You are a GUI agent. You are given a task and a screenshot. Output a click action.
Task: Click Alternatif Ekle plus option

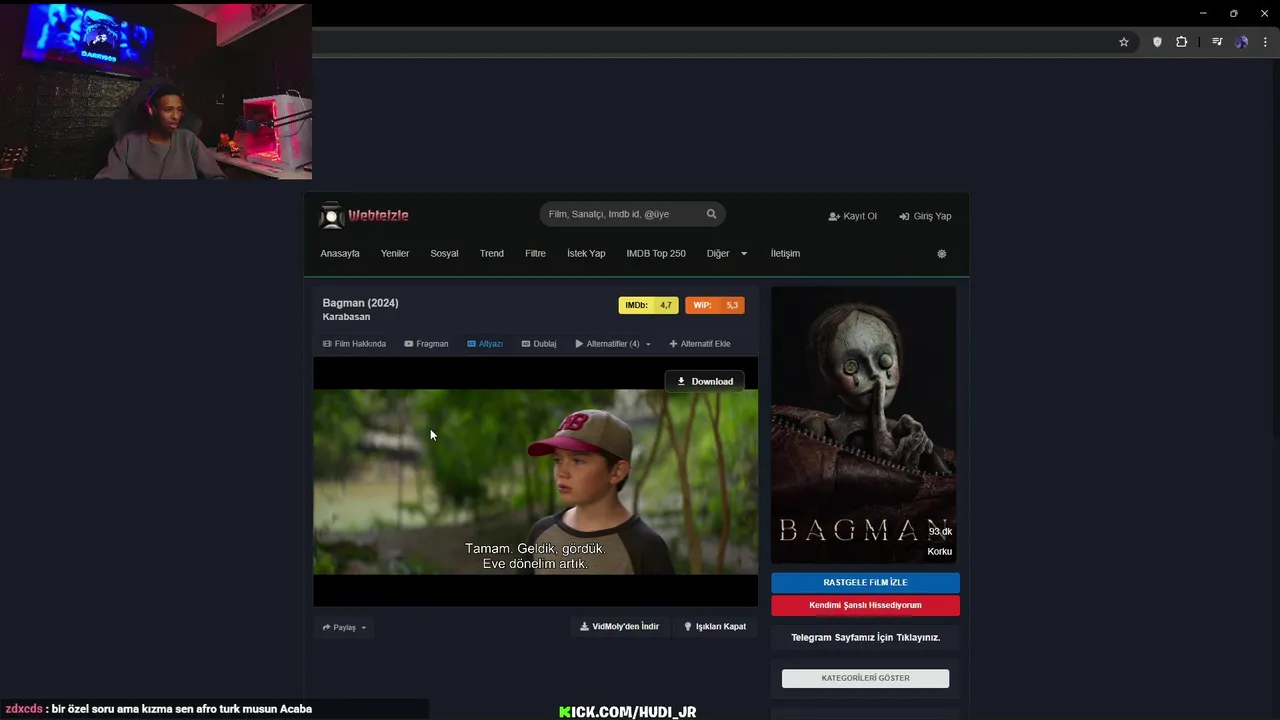point(700,344)
